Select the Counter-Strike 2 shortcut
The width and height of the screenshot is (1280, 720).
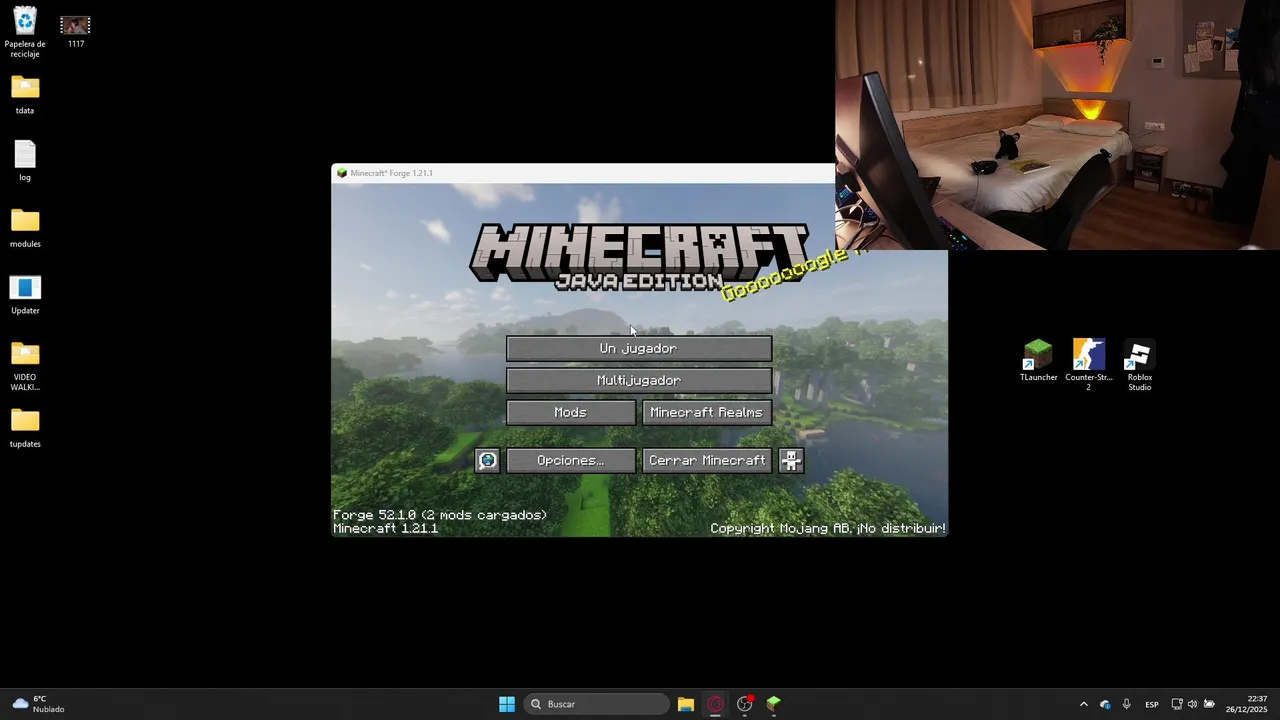1089,364
